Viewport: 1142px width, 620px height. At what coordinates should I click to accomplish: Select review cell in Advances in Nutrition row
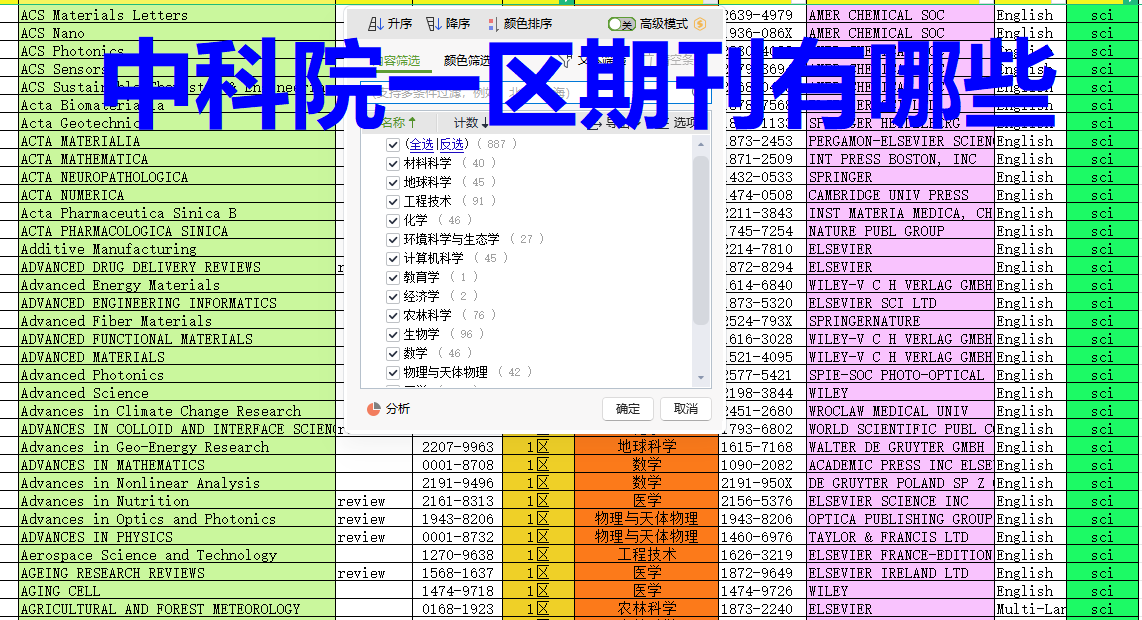(x=374, y=501)
